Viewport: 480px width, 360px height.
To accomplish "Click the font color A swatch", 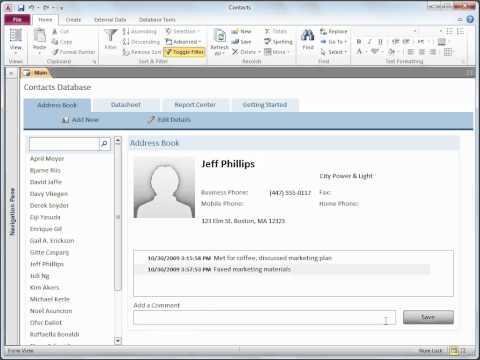I will tap(359, 52).
